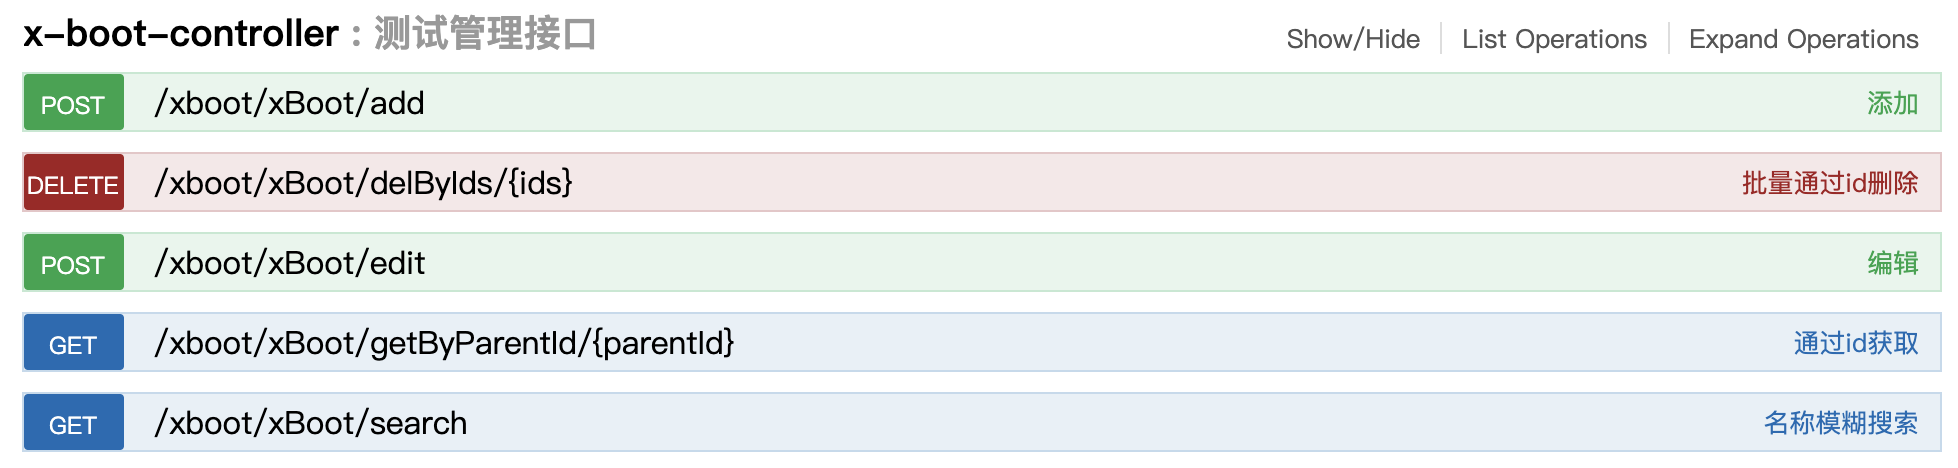Click the List Operations link

(x=1554, y=39)
